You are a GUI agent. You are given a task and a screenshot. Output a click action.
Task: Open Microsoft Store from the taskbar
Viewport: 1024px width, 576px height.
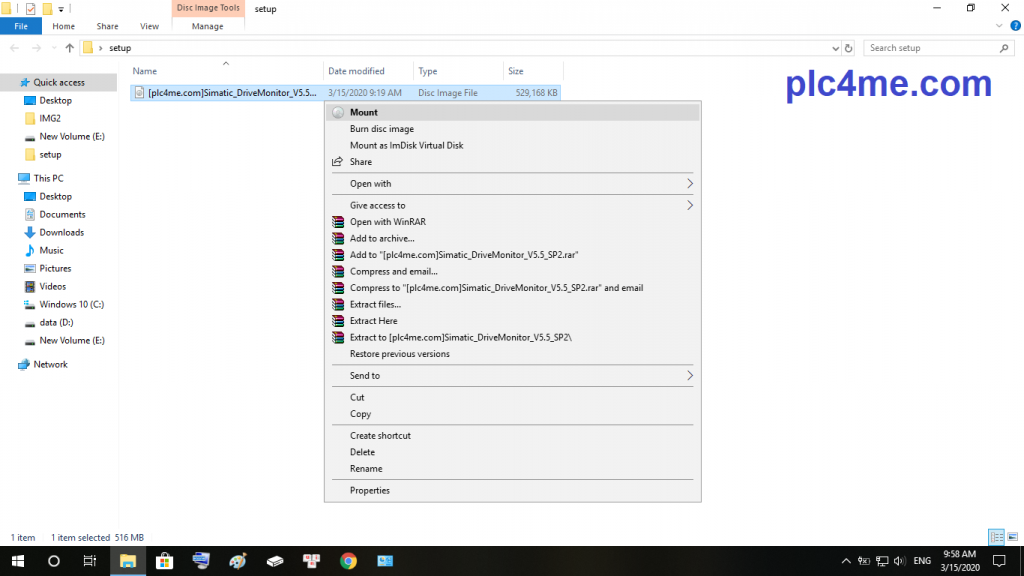pyautogui.click(x=165, y=561)
